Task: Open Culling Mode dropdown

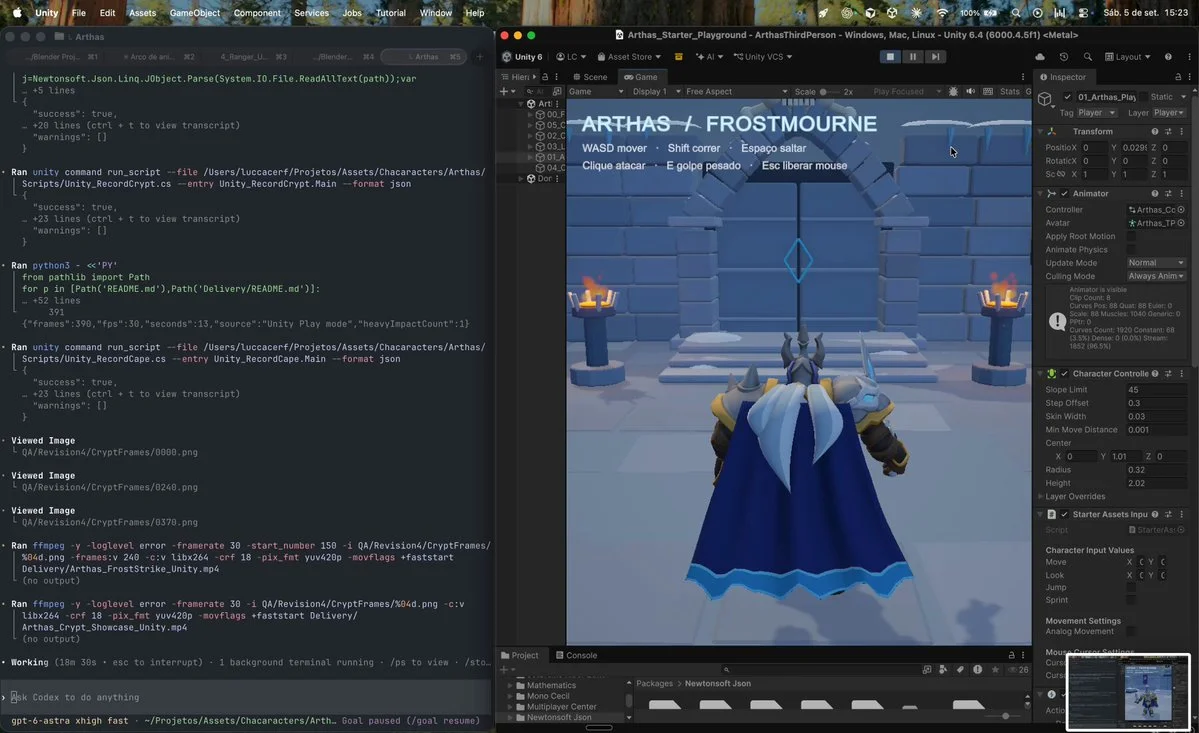Action: coord(1155,276)
